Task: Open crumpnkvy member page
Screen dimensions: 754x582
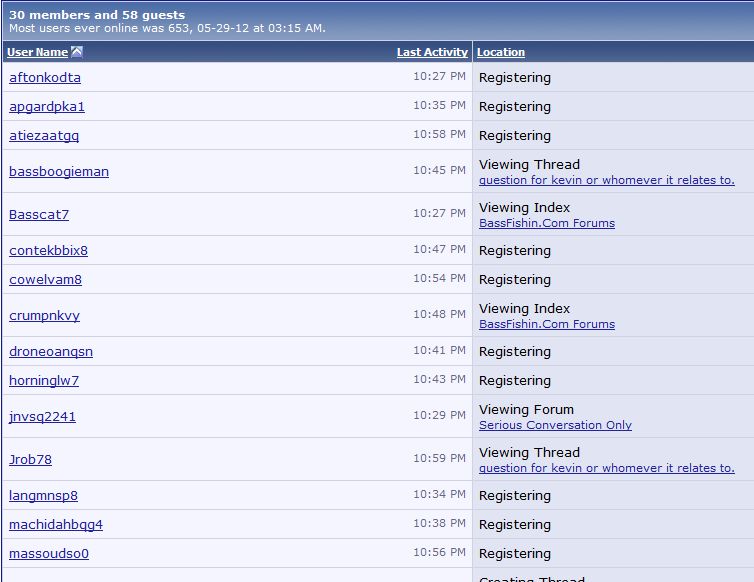Action: click(44, 316)
